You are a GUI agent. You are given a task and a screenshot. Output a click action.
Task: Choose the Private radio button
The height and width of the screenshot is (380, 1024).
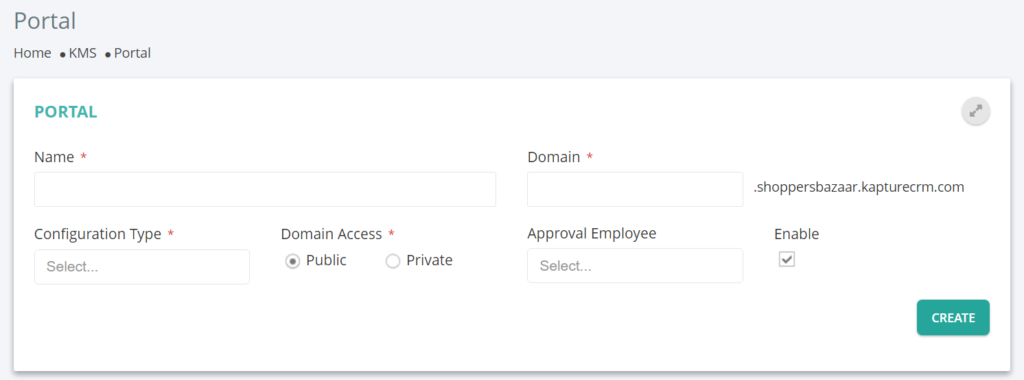point(392,261)
